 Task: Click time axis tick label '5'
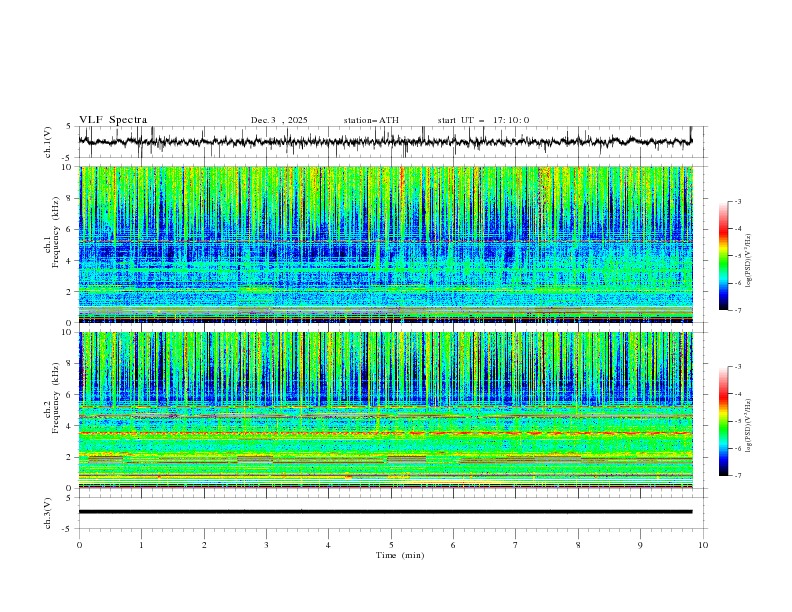click(x=391, y=545)
